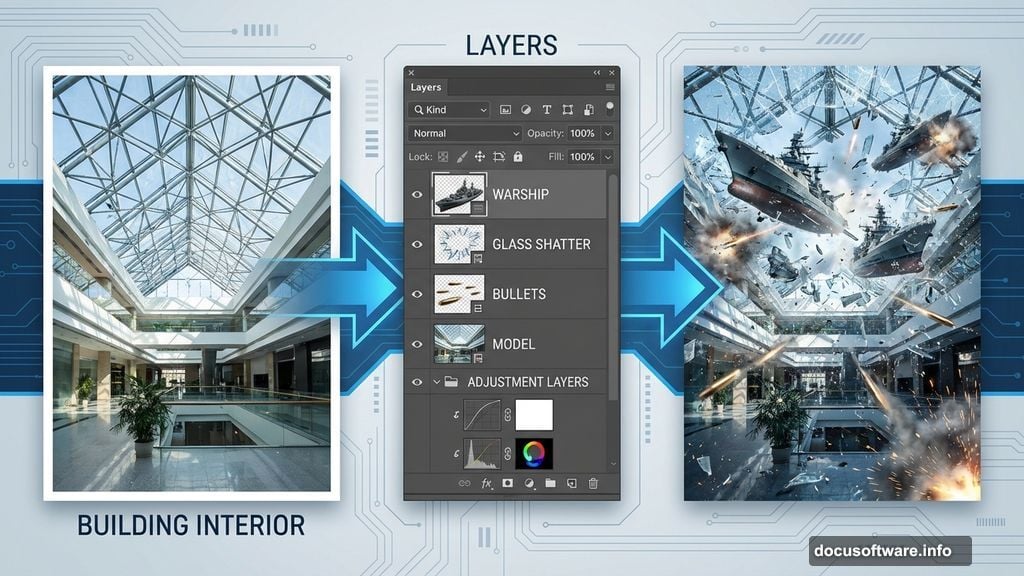Create a new group with the folder icon
Screen dimensions: 1024x576
(x=551, y=483)
